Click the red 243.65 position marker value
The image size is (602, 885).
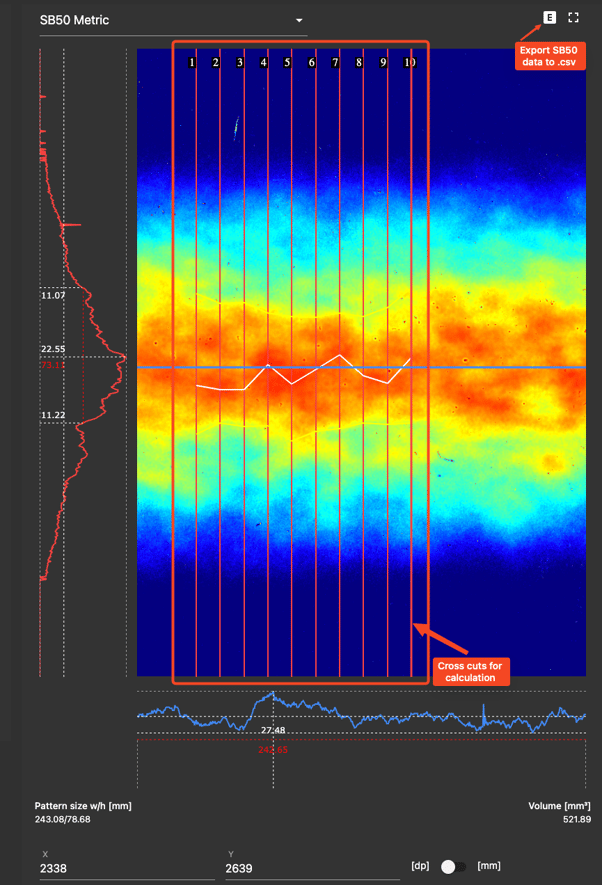pos(273,749)
